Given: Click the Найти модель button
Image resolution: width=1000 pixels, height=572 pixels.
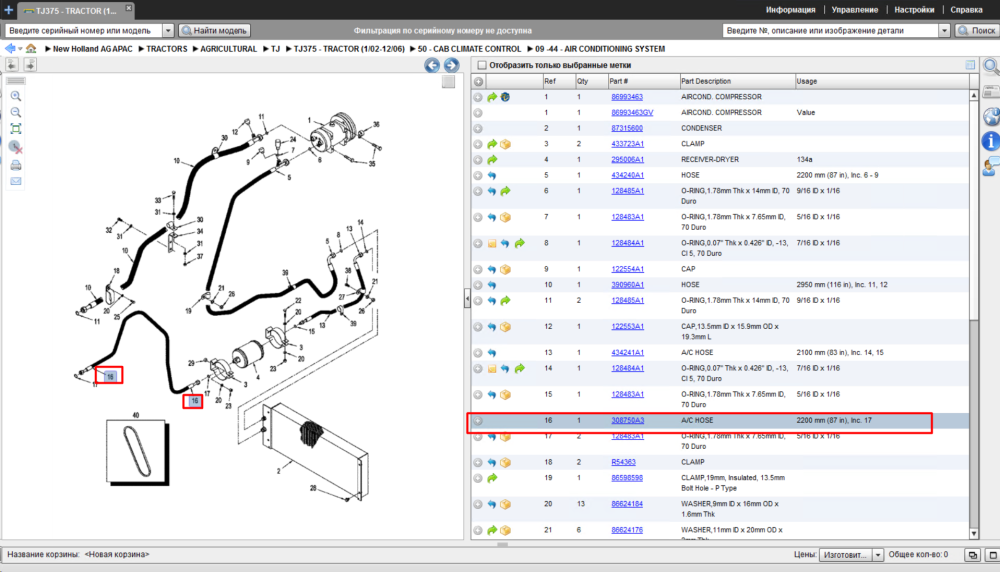Looking at the screenshot, I should click(x=214, y=31).
